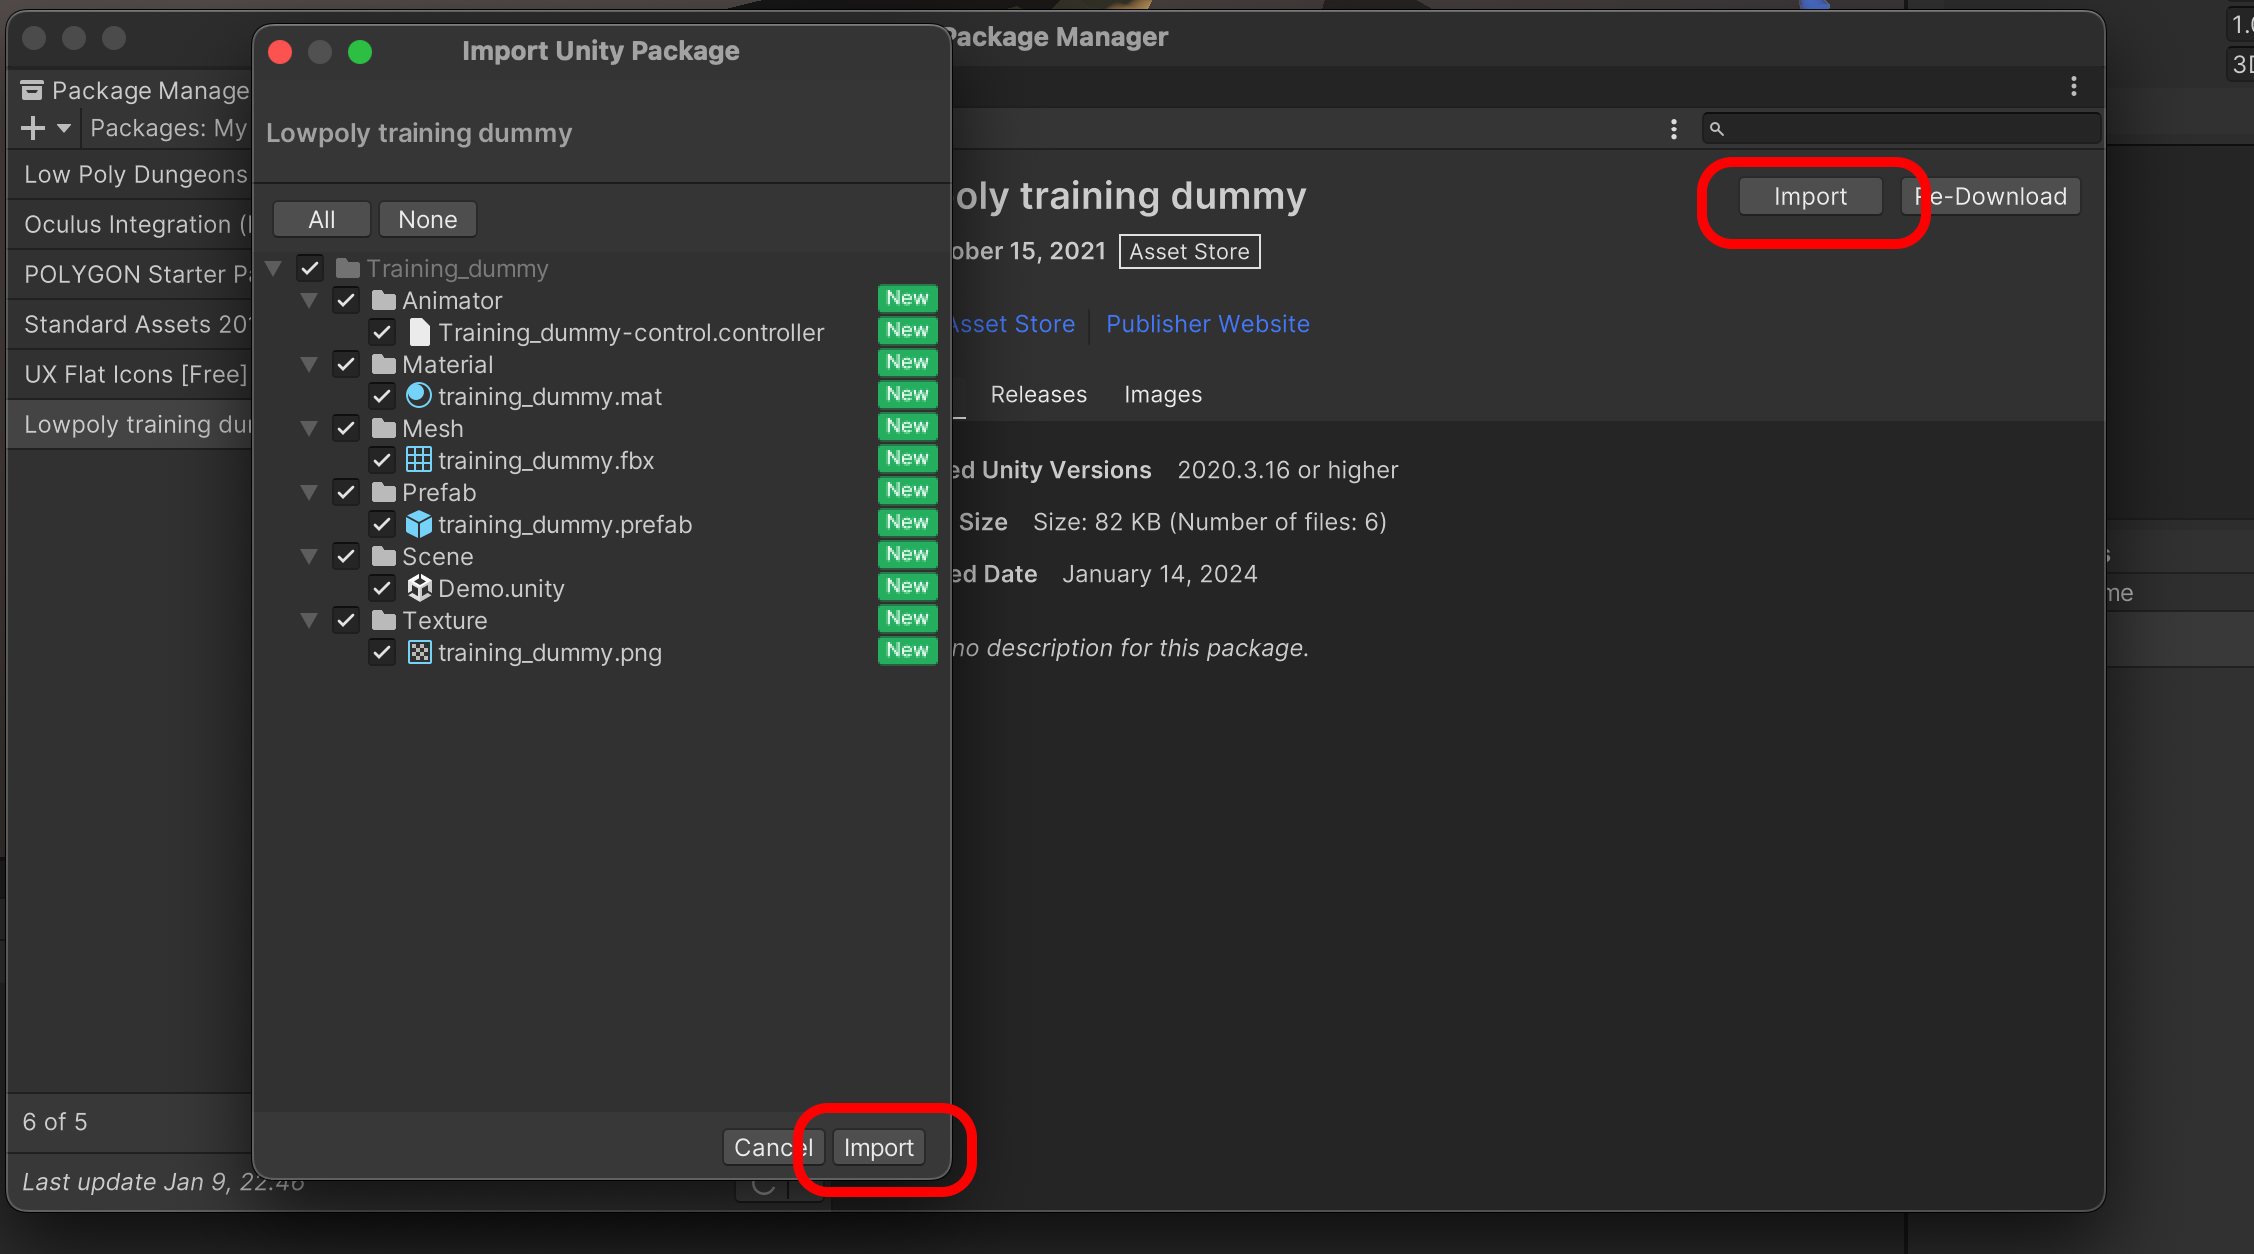This screenshot has width=2254, height=1254.
Task: Open the Package Manager kebab menu
Action: [2073, 86]
